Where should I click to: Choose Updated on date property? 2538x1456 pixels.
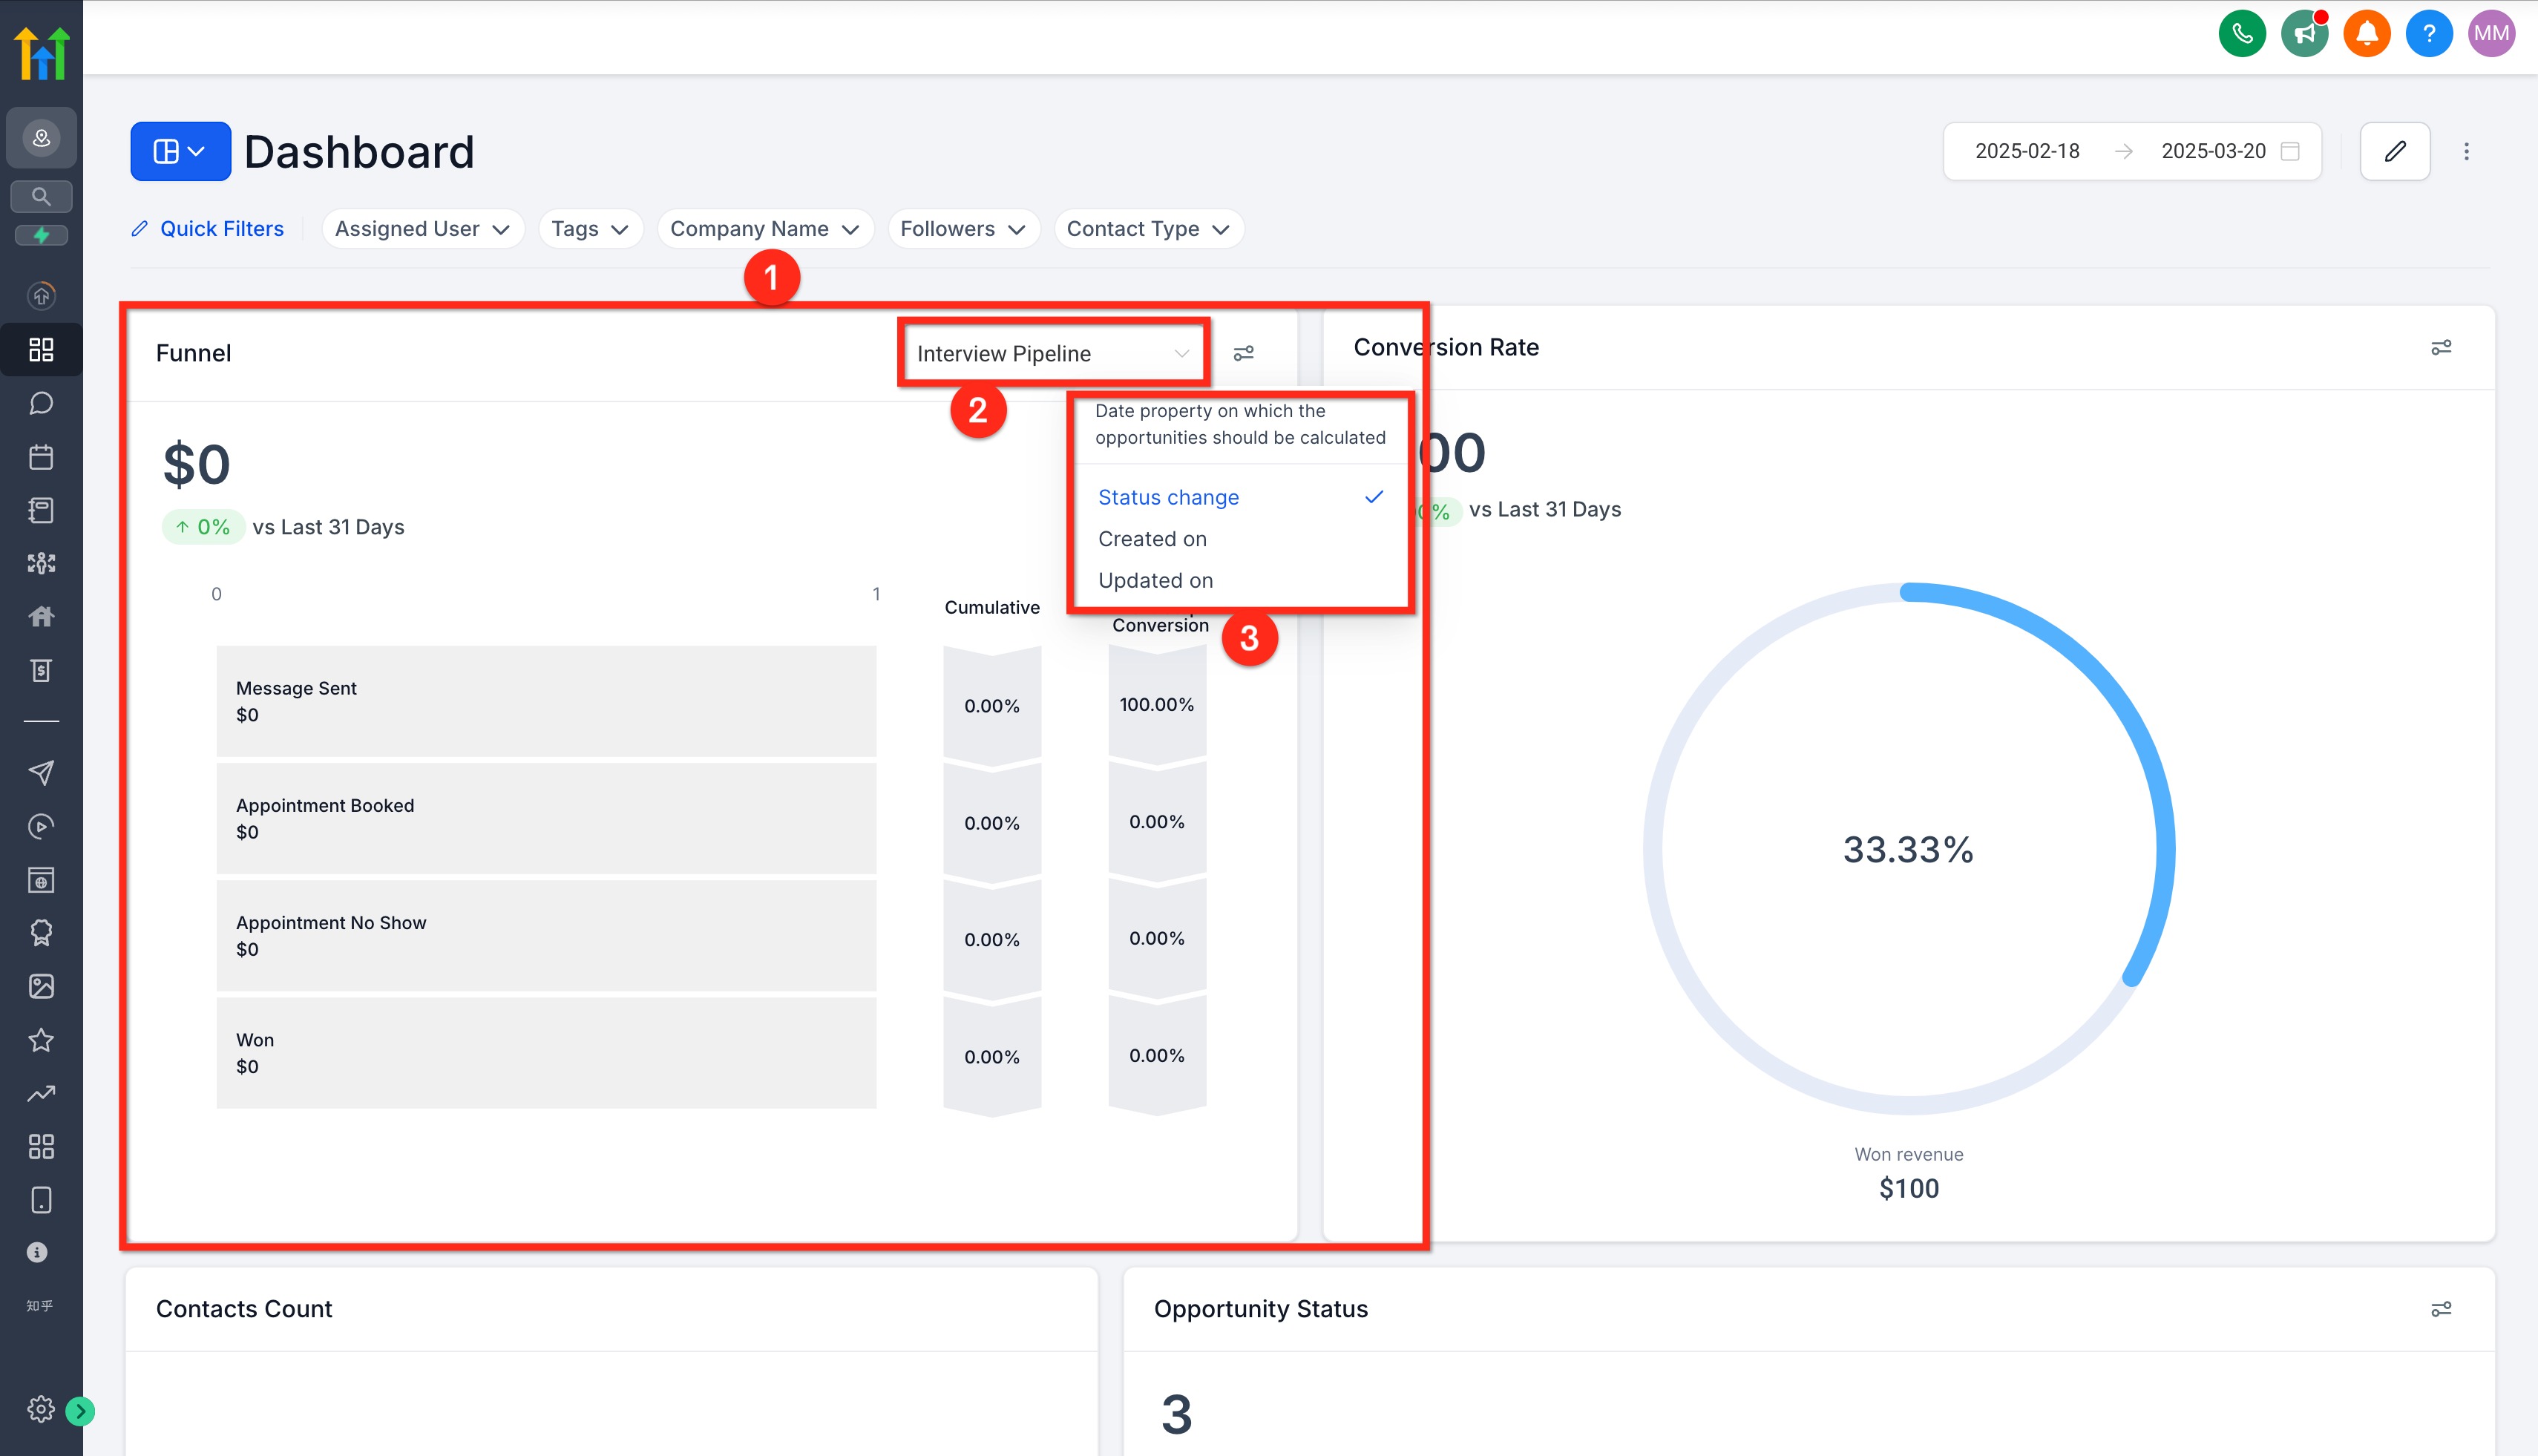coord(1155,580)
